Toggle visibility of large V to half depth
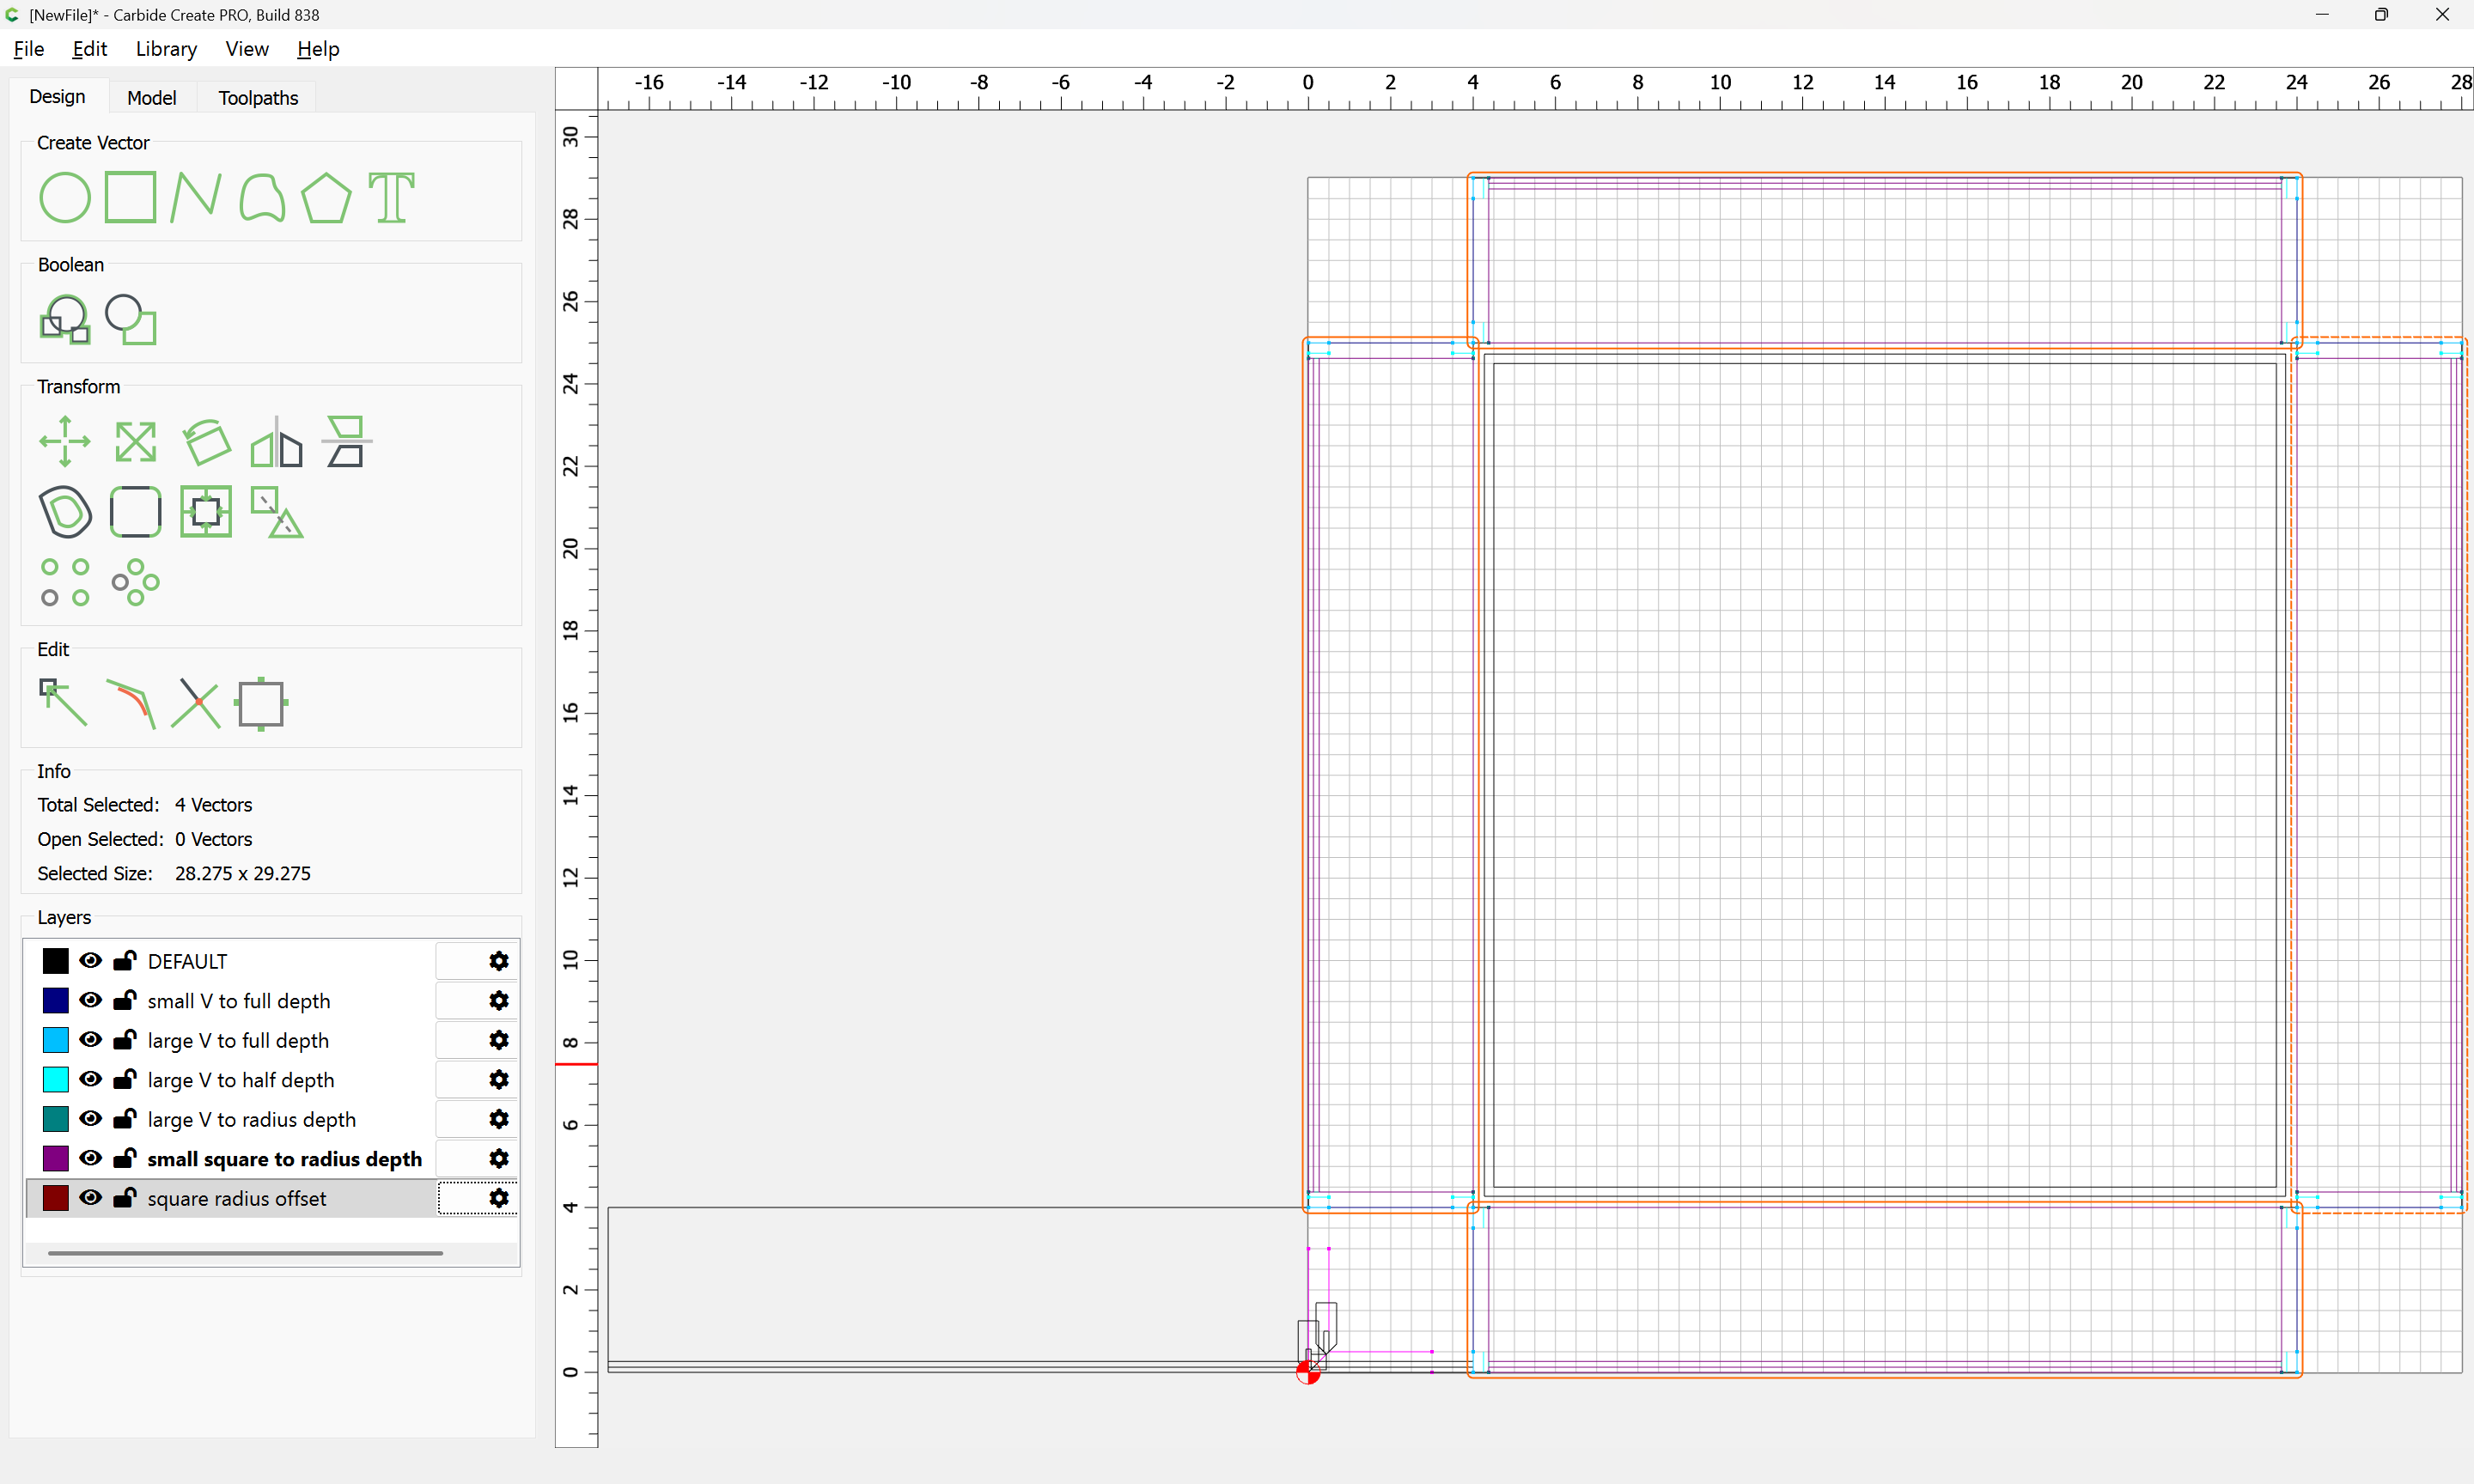Image resolution: width=2474 pixels, height=1484 pixels. pyautogui.click(x=90, y=1079)
